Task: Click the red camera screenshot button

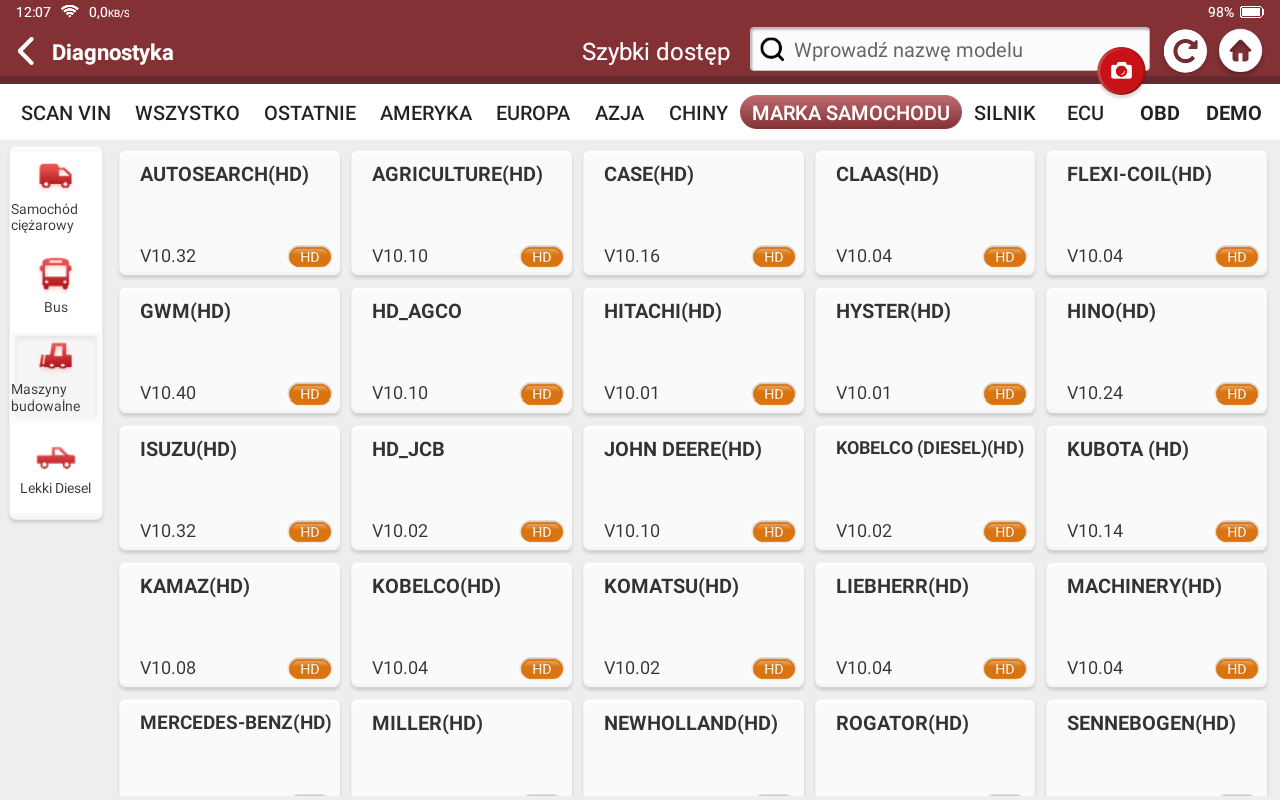Action: click(1121, 71)
